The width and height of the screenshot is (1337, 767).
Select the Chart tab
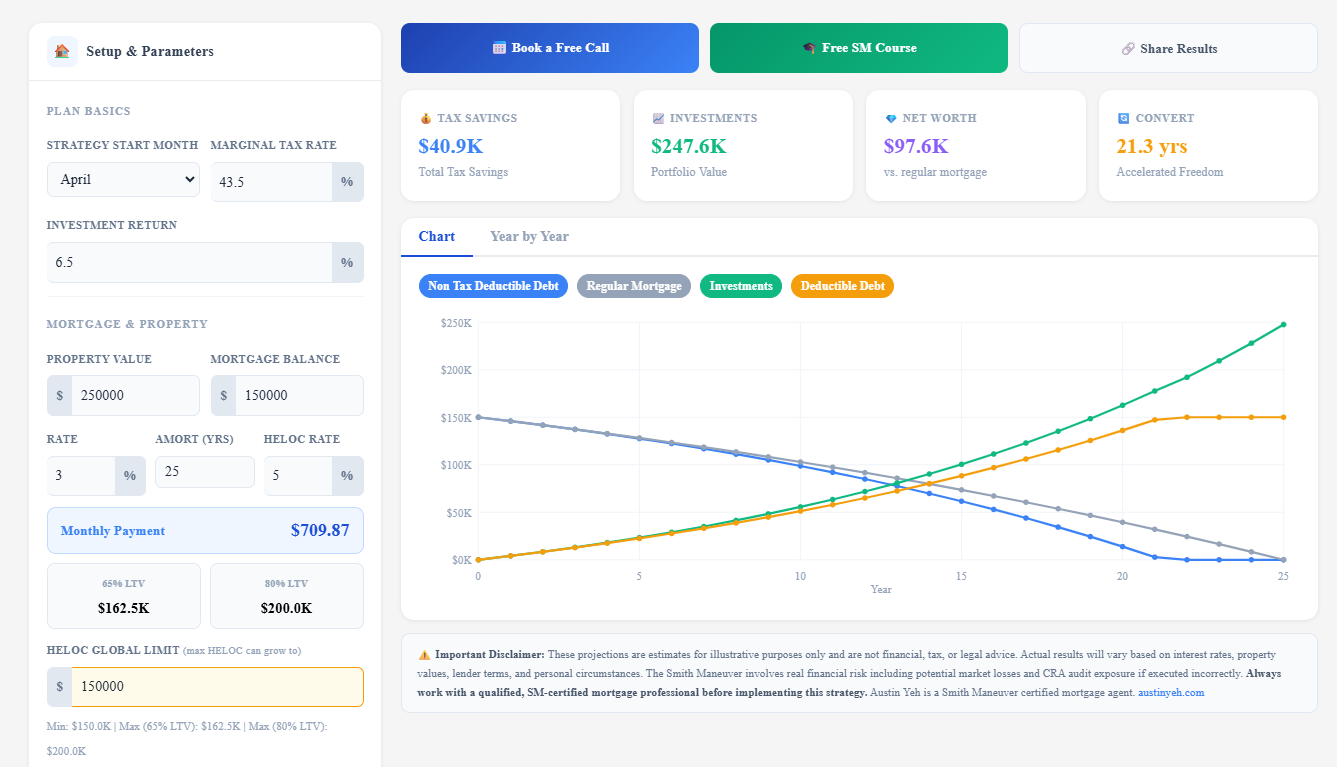[x=437, y=236]
